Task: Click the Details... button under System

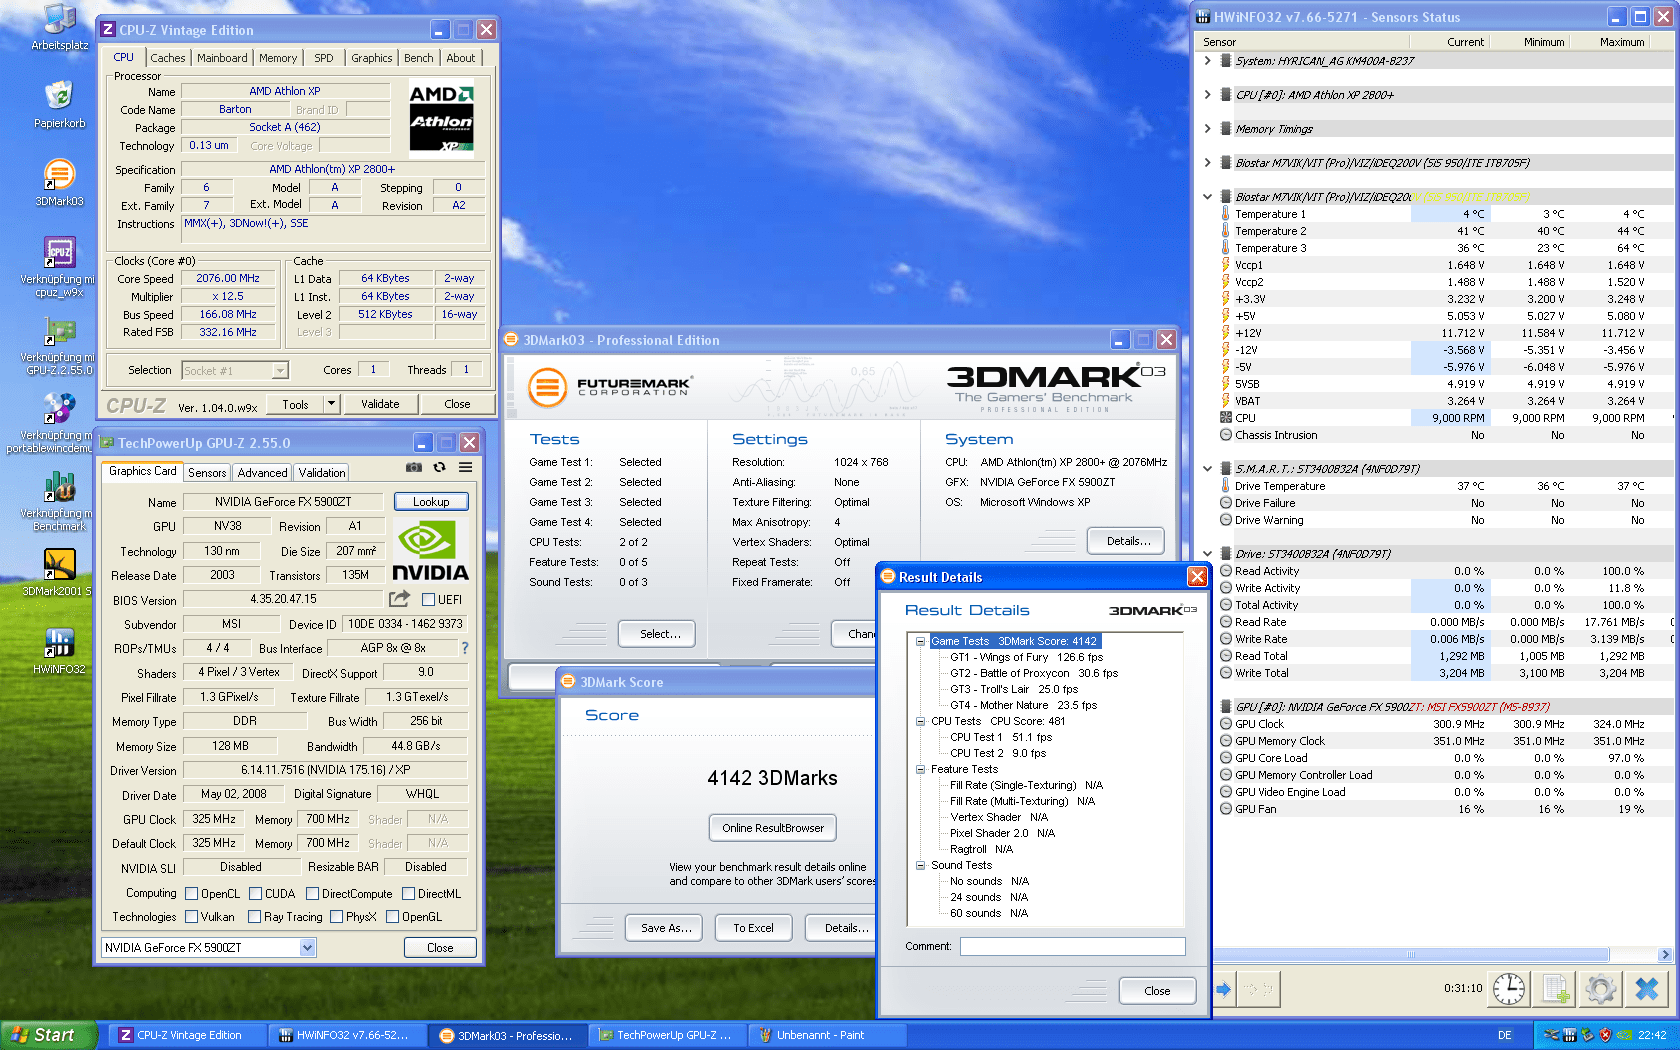Action: 1128,541
